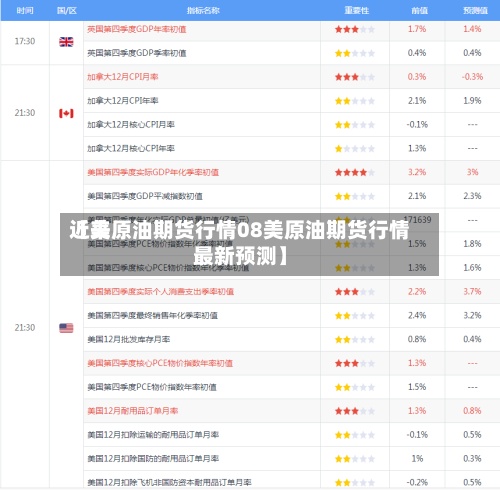Click previous value 3.2% for 美国实际GDP年化季率
The image size is (500, 490).
(417, 172)
